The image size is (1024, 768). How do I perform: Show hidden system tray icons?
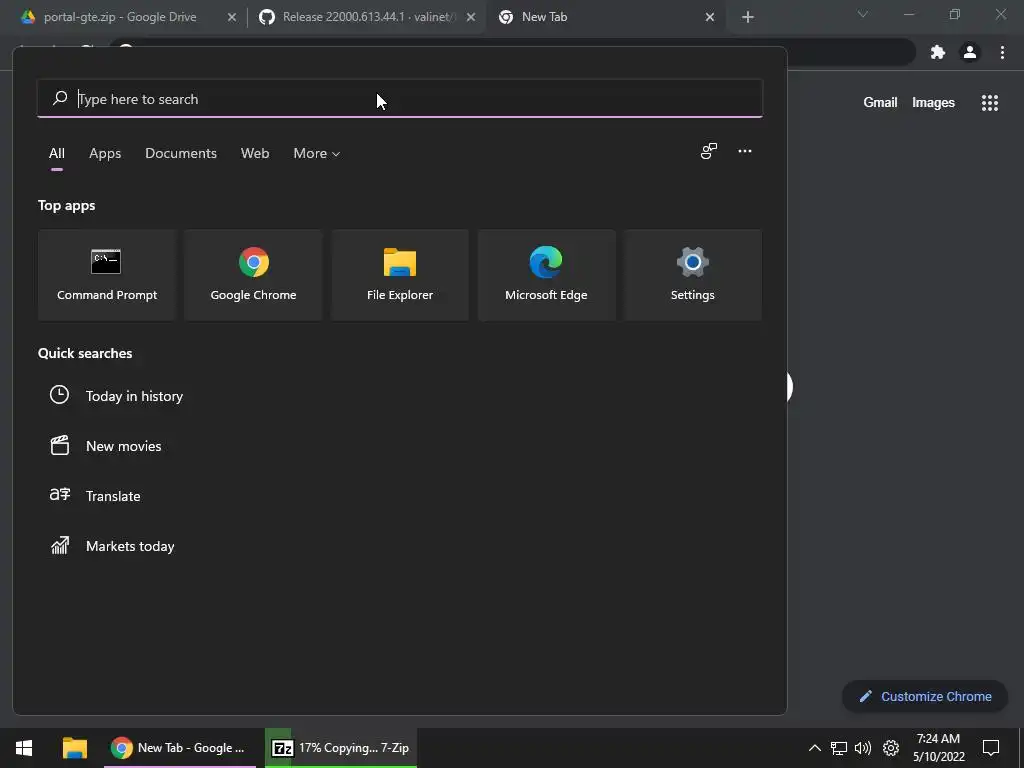[x=814, y=748]
